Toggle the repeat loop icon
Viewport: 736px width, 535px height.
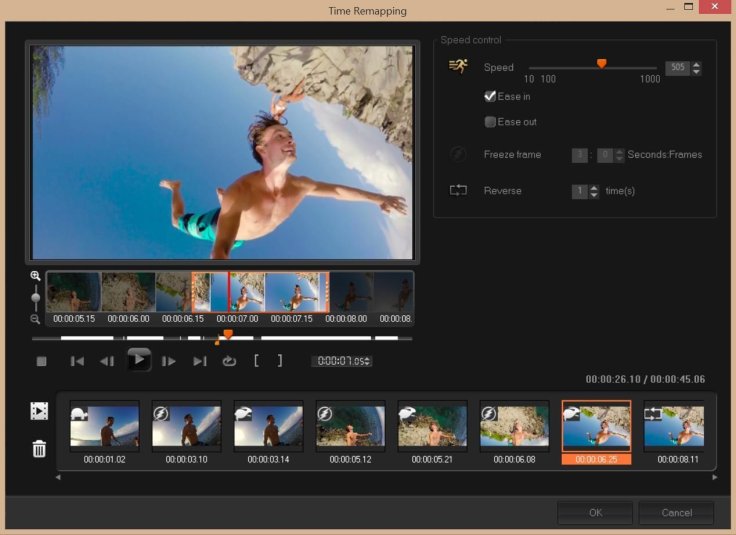(229, 361)
